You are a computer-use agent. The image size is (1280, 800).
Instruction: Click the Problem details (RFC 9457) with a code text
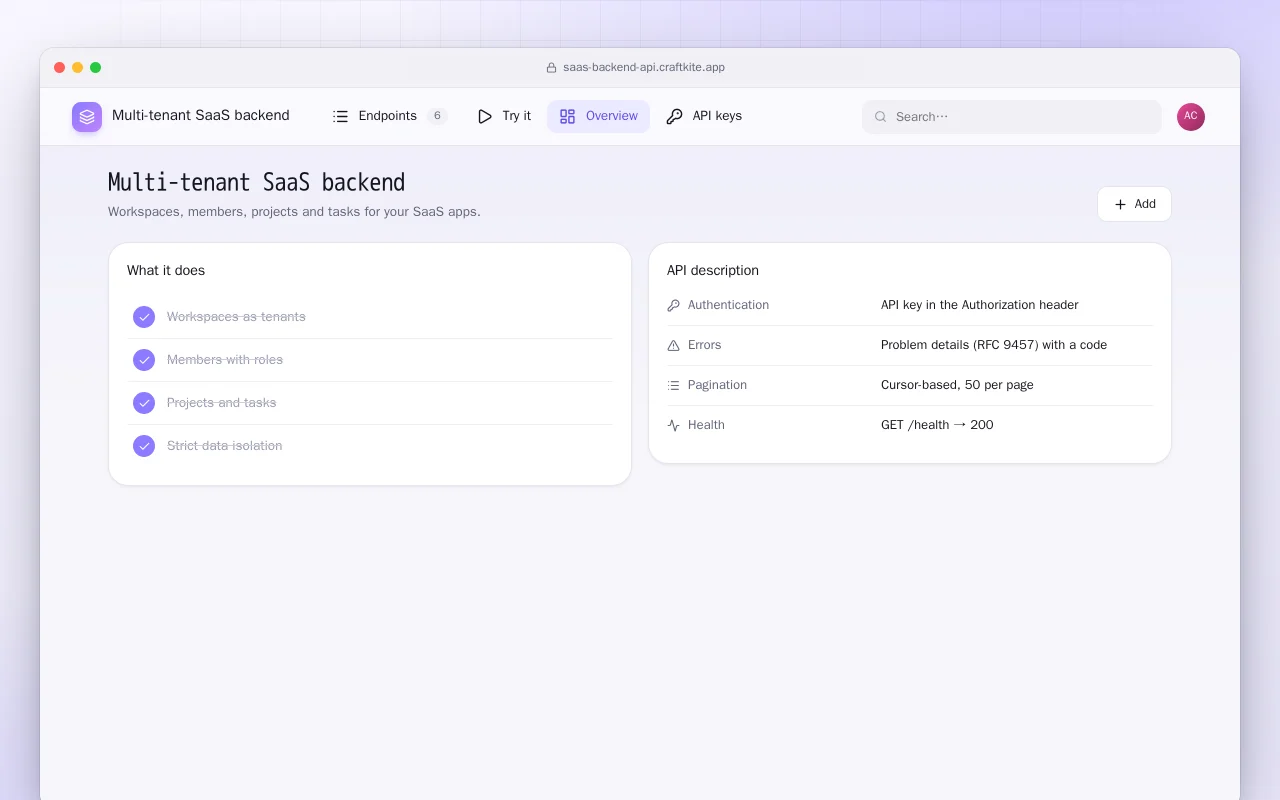(994, 345)
